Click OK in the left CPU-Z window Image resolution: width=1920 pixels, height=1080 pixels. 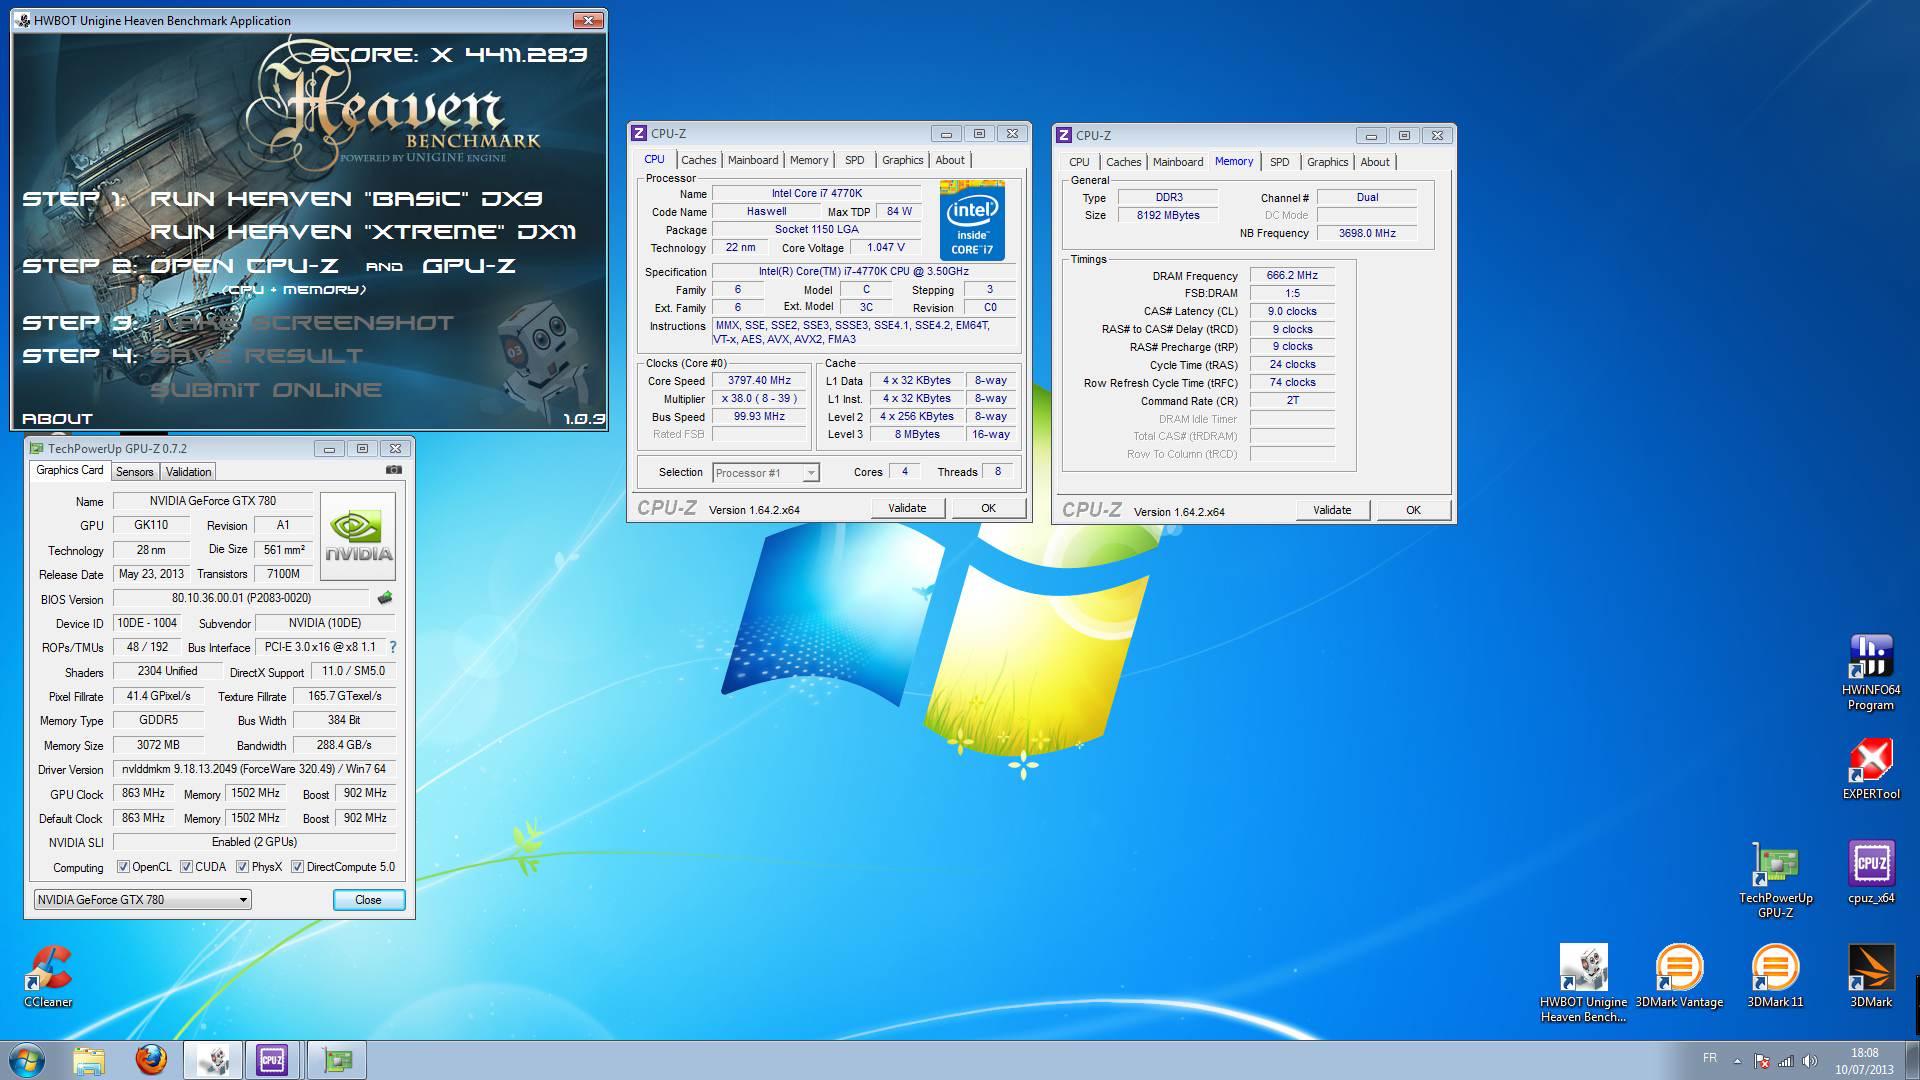tap(988, 508)
